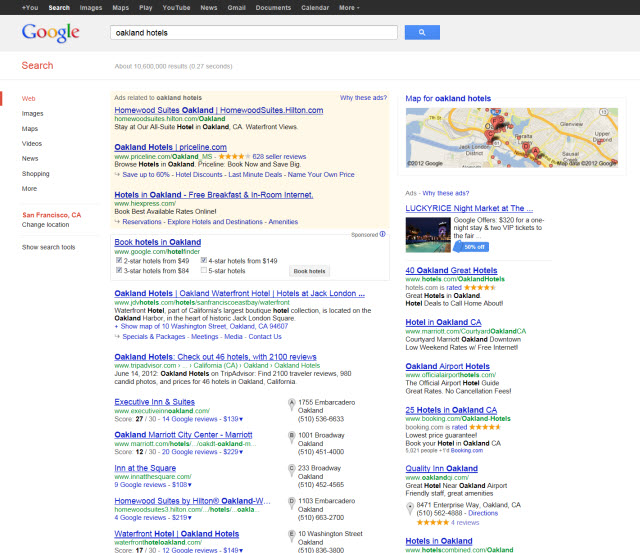Open the Oakland hotels map thumbnail
The width and height of the screenshot is (640, 553).
tap(512, 138)
